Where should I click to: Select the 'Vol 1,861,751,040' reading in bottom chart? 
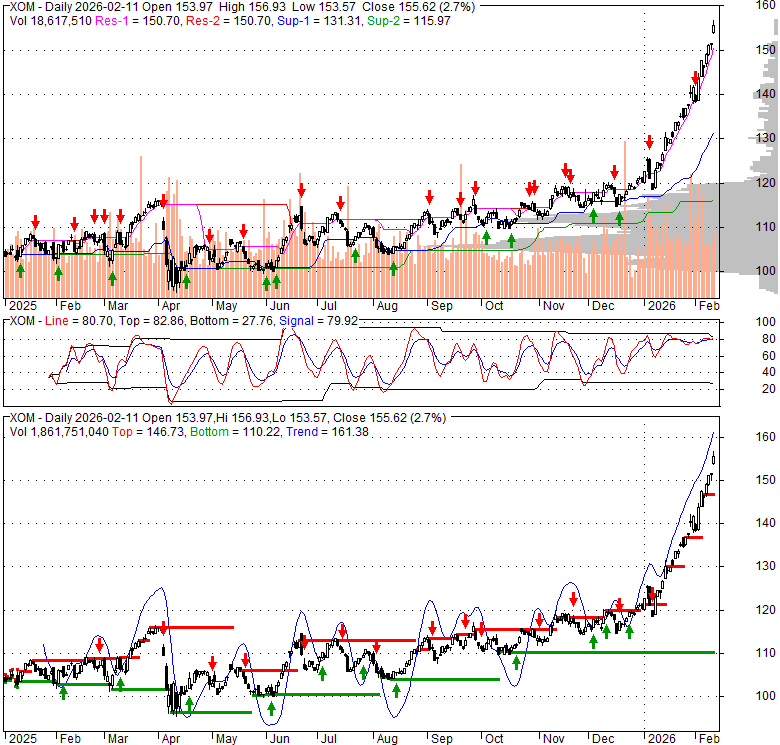(x=59, y=432)
